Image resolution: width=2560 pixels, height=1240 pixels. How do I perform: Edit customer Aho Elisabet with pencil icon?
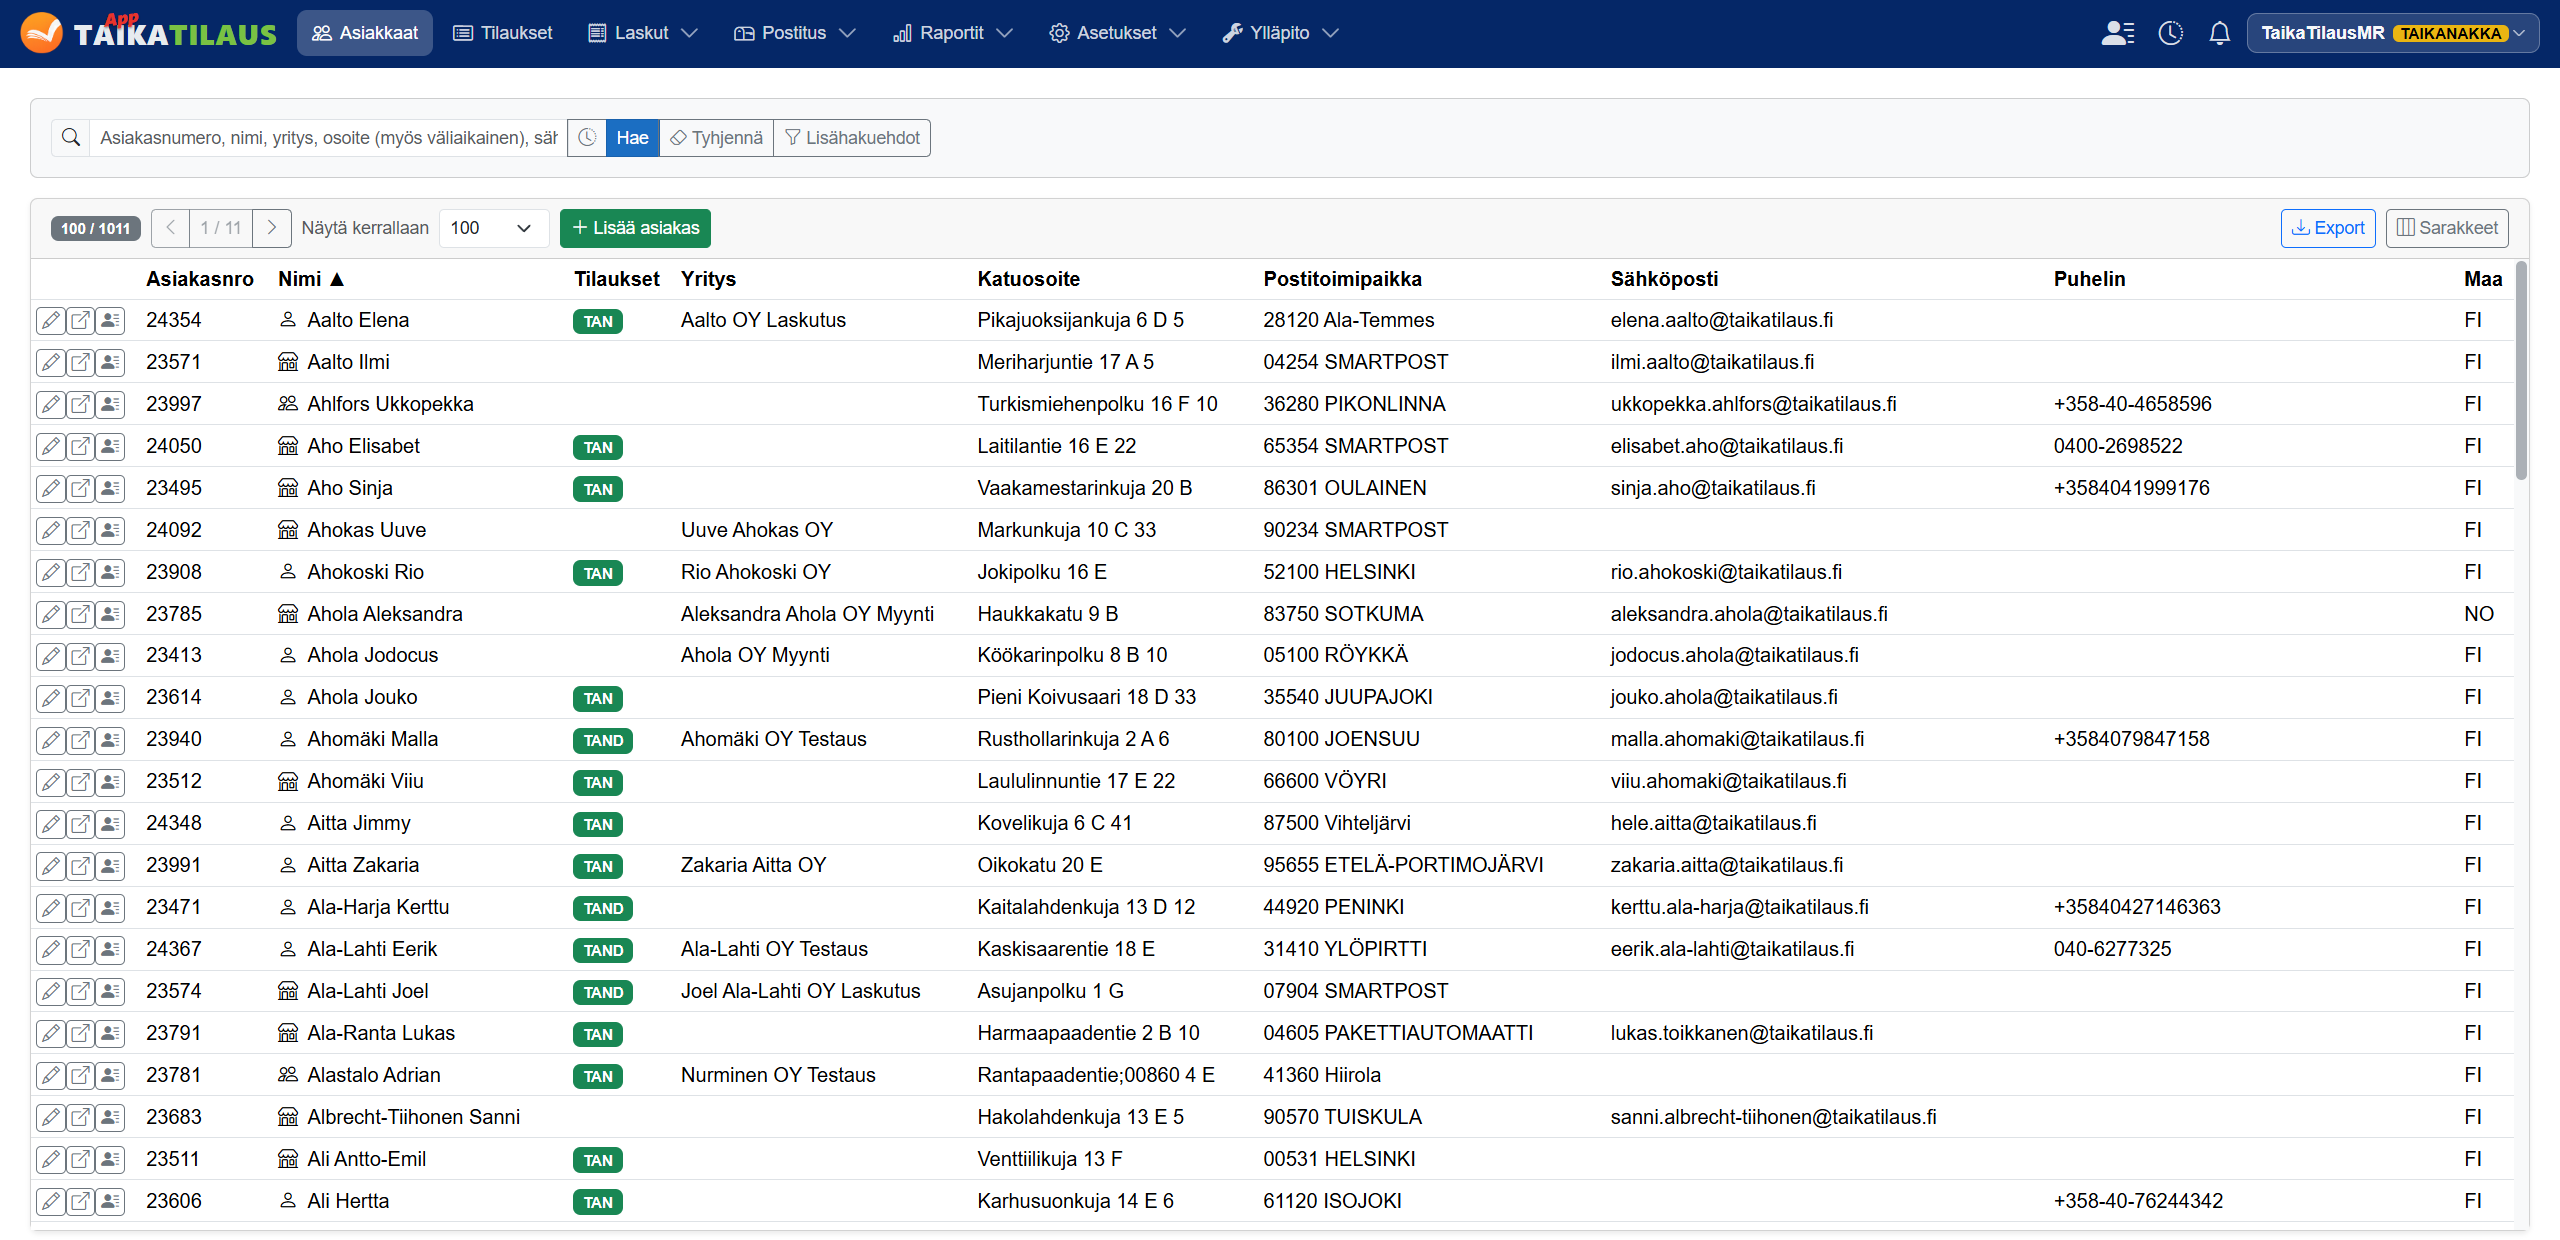51,447
